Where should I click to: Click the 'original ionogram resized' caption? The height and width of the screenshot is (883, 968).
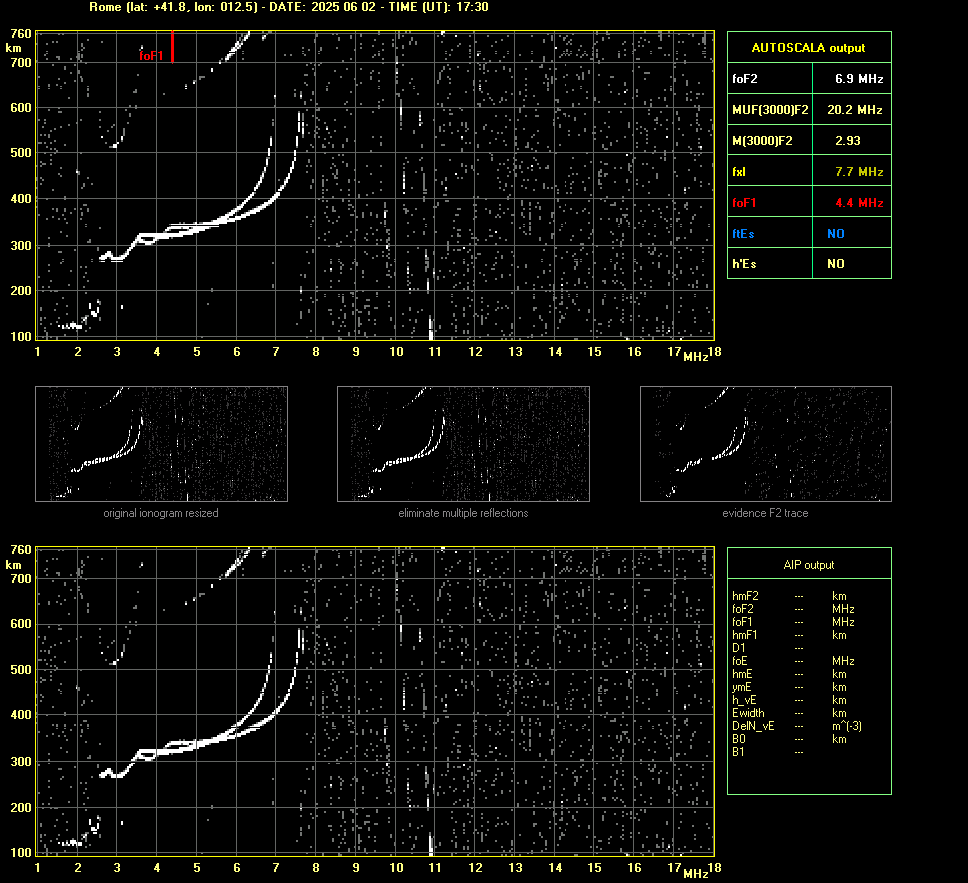[161, 513]
